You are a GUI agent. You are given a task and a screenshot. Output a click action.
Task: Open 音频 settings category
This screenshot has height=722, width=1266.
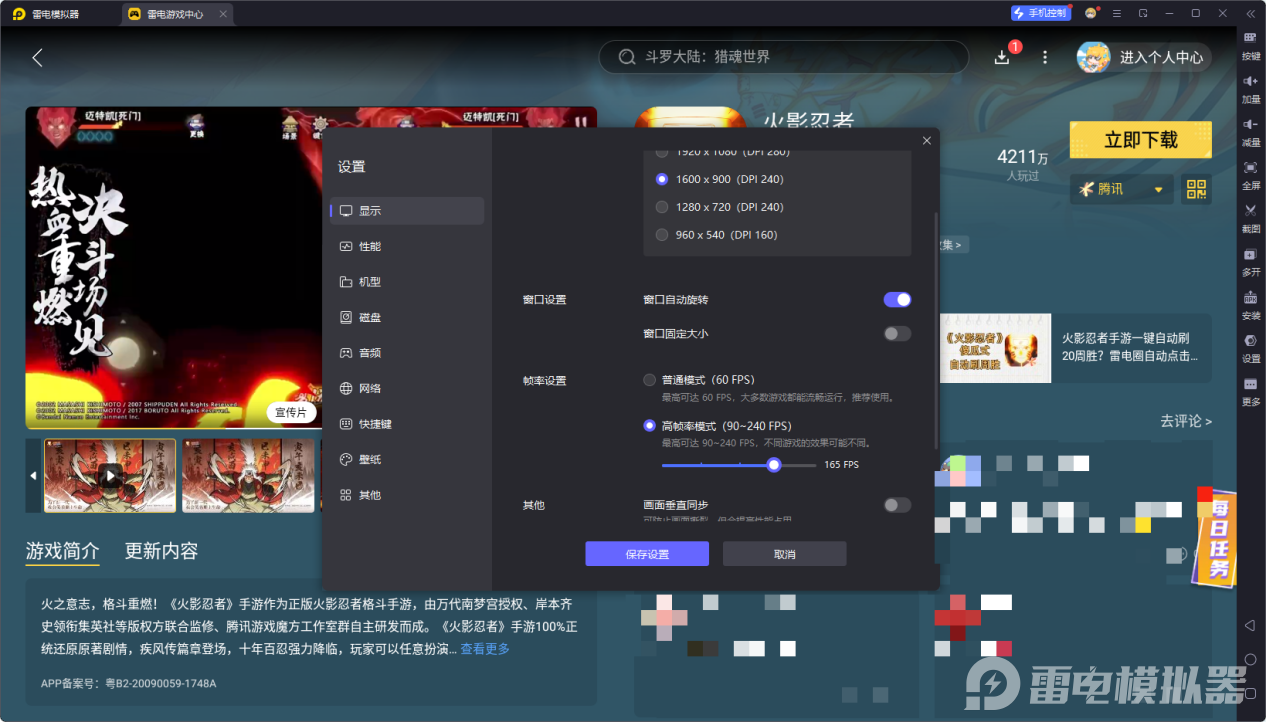[407, 353]
